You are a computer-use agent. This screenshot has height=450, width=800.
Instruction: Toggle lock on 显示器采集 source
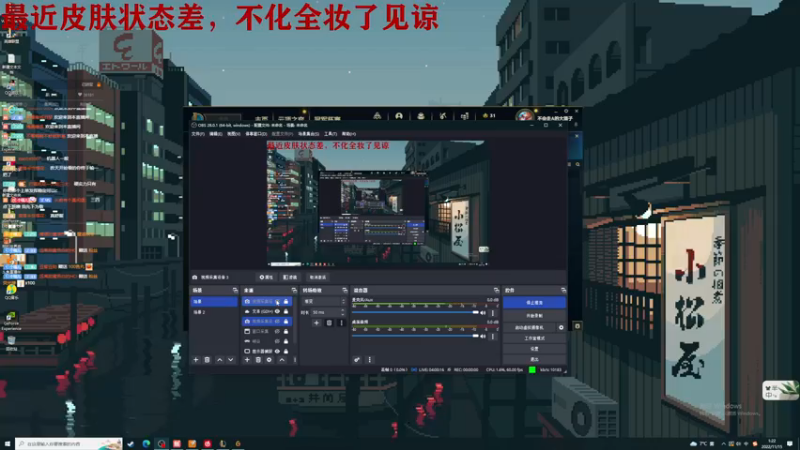point(286,351)
